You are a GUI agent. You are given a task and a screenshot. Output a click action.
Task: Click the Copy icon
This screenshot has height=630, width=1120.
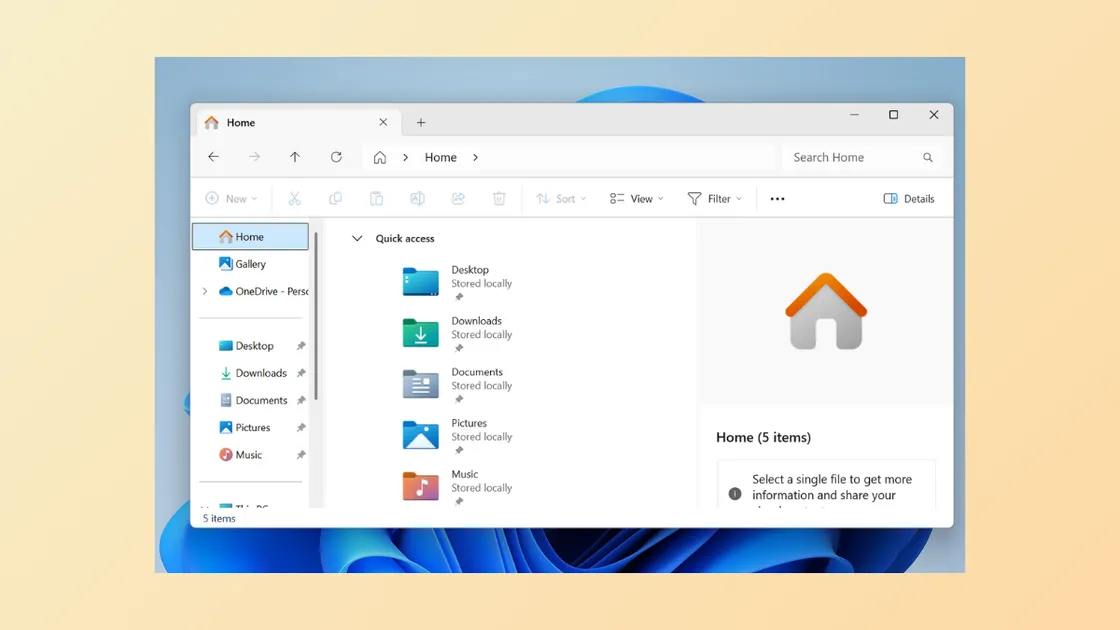point(335,198)
